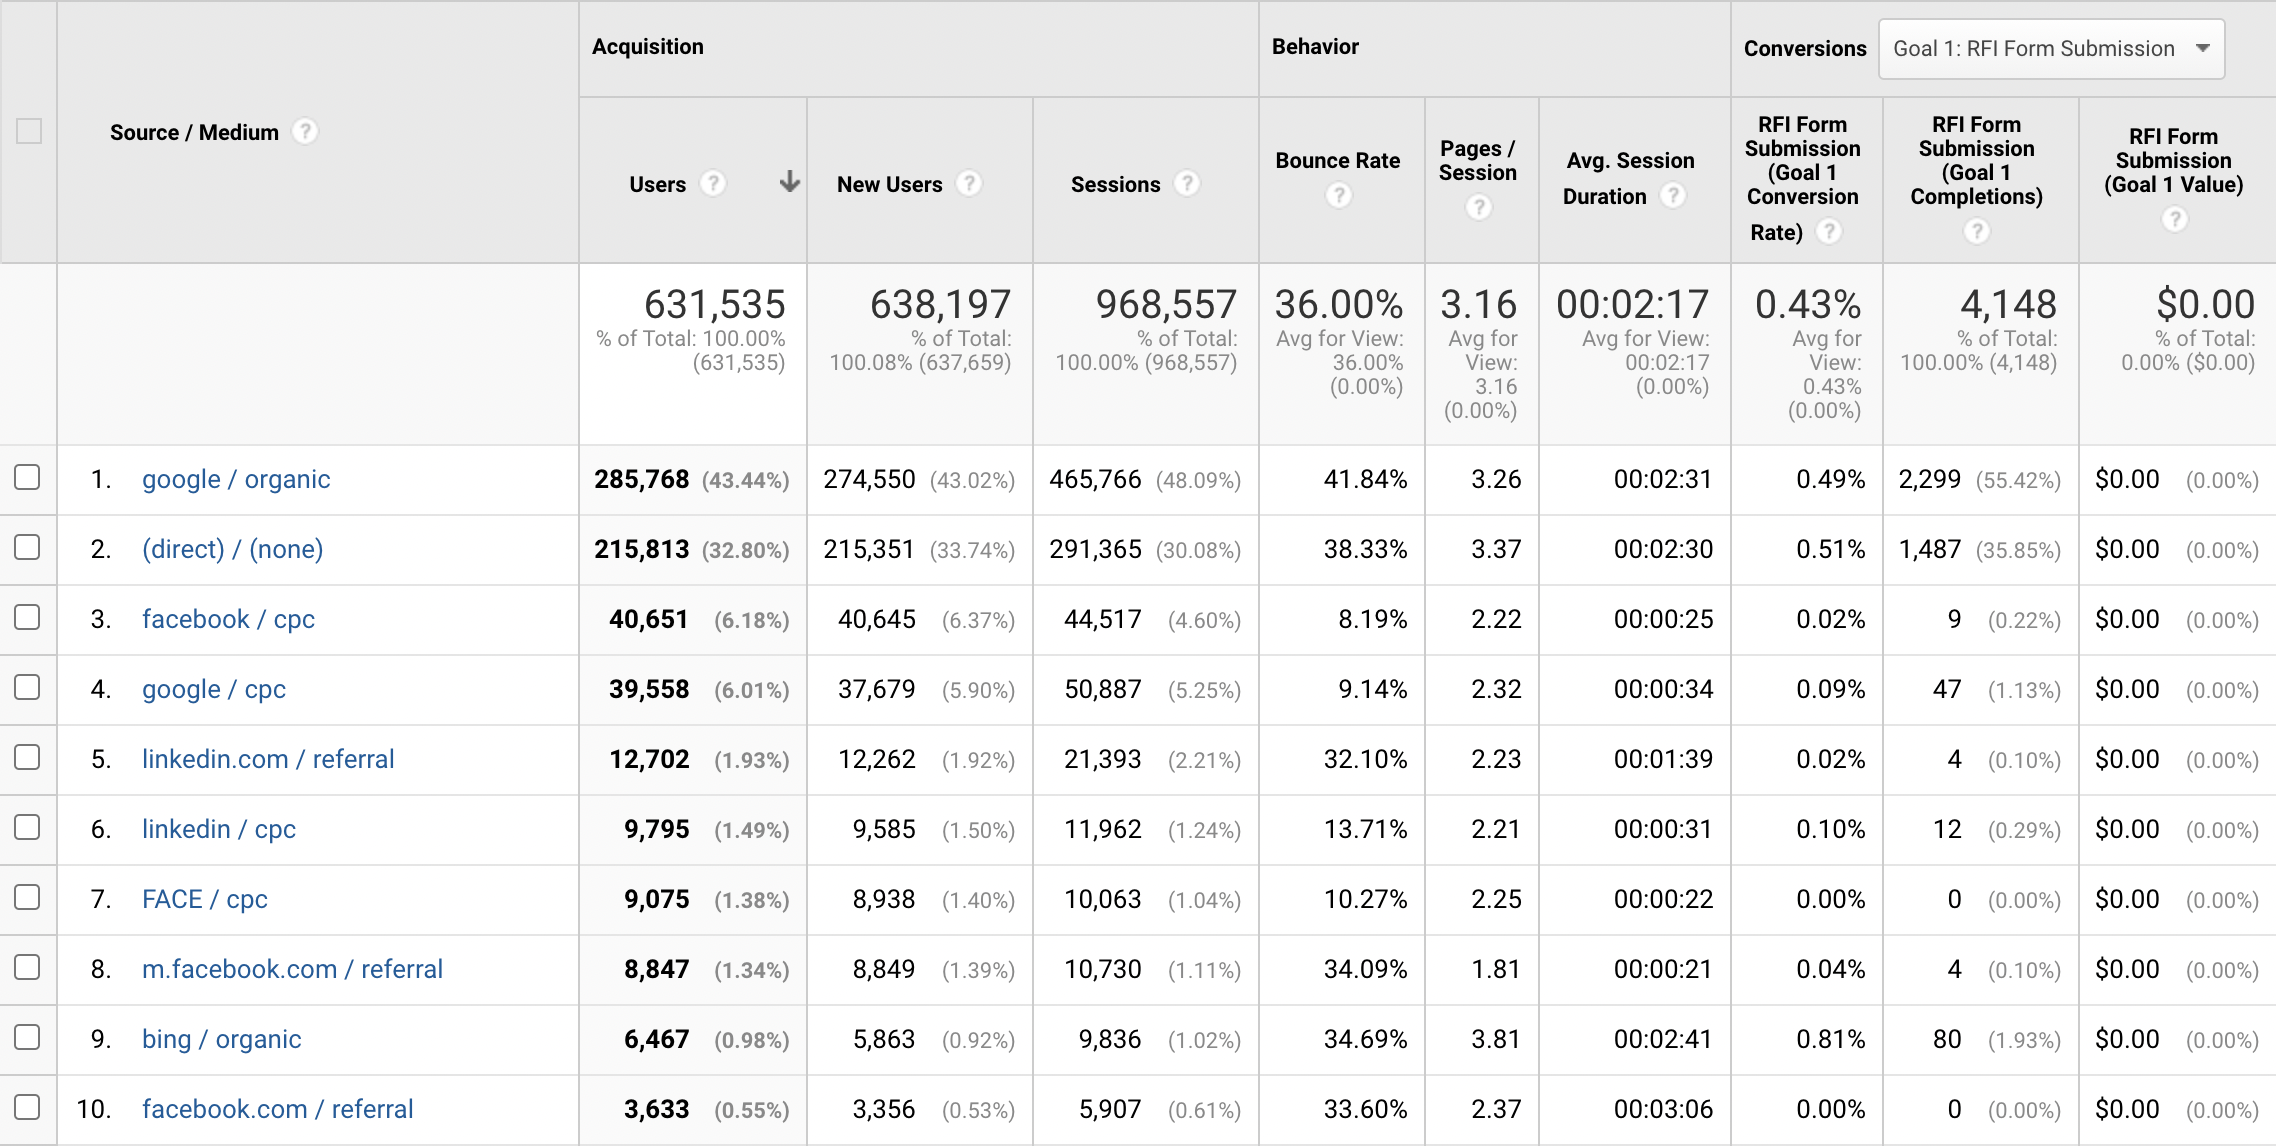Screen dimensions: 2276x1146
Task: Click New Users value 37,679 for google / cpc
Action: pos(877,689)
